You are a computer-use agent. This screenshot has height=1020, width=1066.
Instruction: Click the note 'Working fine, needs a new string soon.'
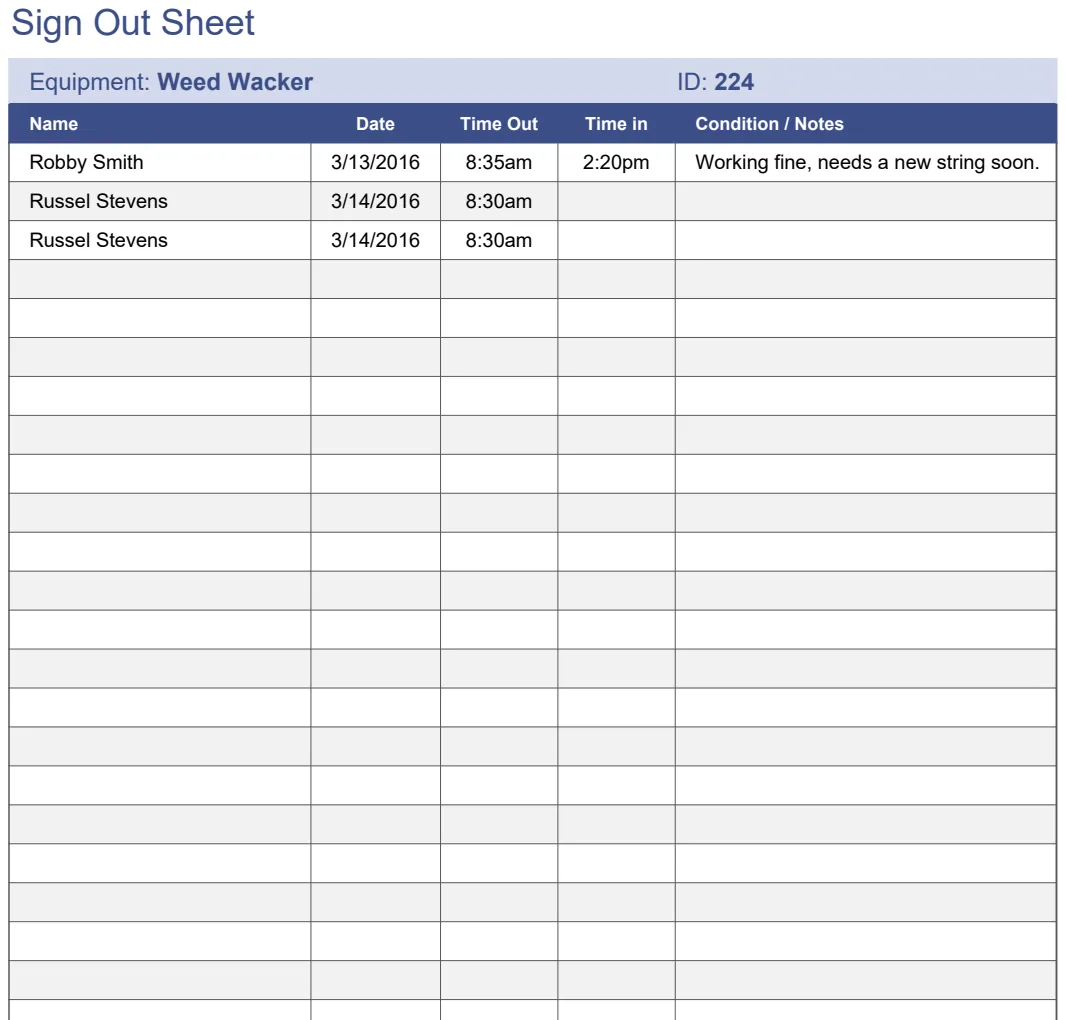coord(867,163)
